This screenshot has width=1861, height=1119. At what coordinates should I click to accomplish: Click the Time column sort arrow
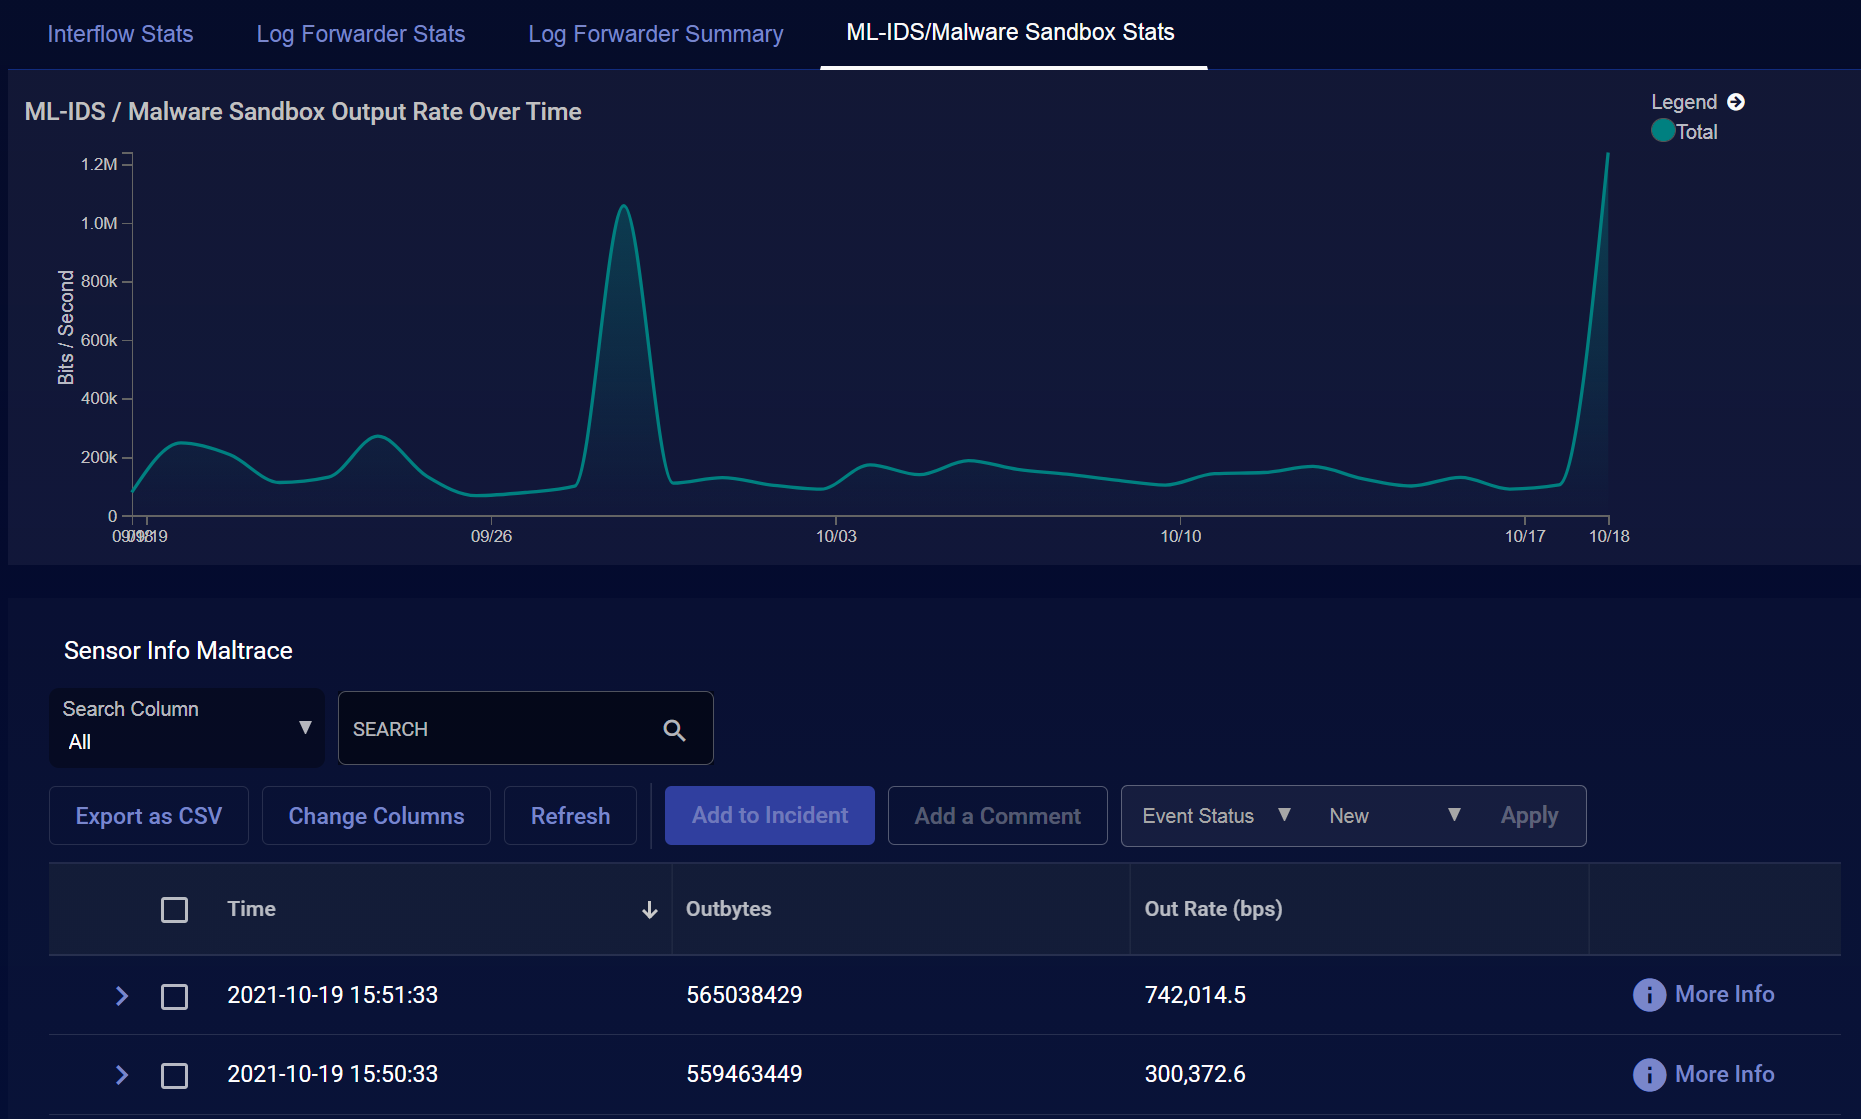pos(650,910)
